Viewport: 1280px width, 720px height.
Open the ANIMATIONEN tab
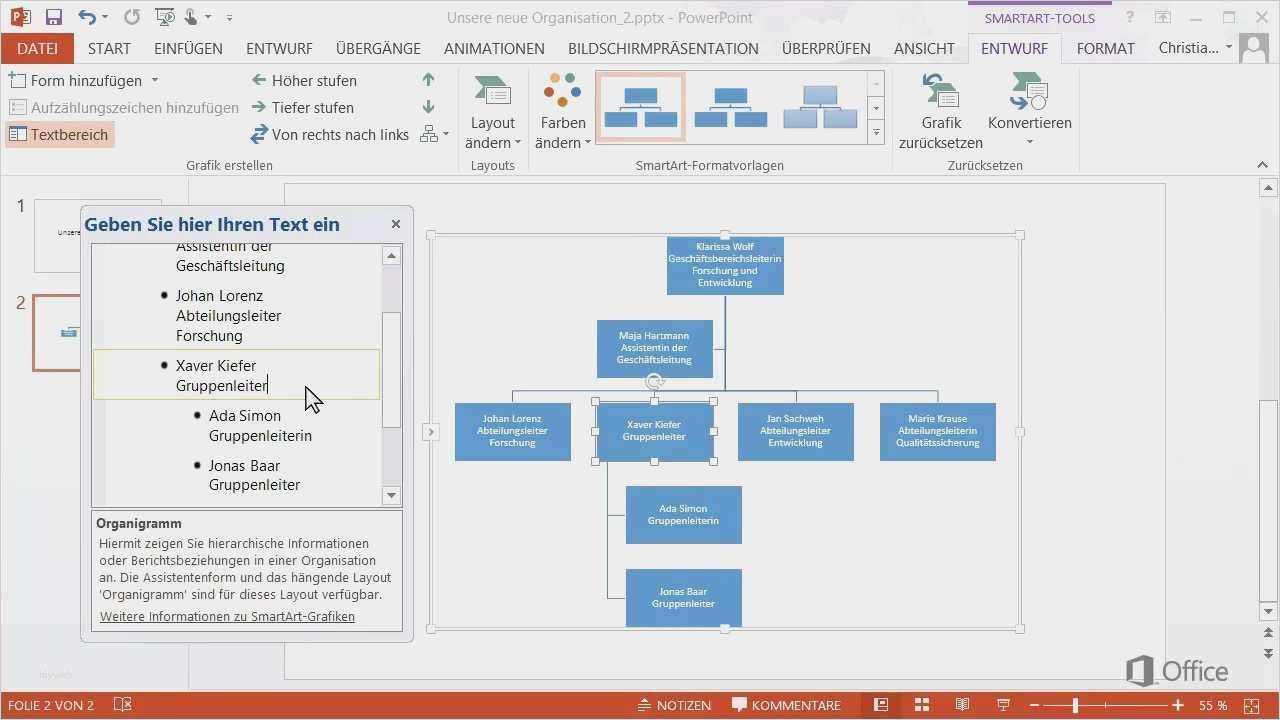coord(494,48)
